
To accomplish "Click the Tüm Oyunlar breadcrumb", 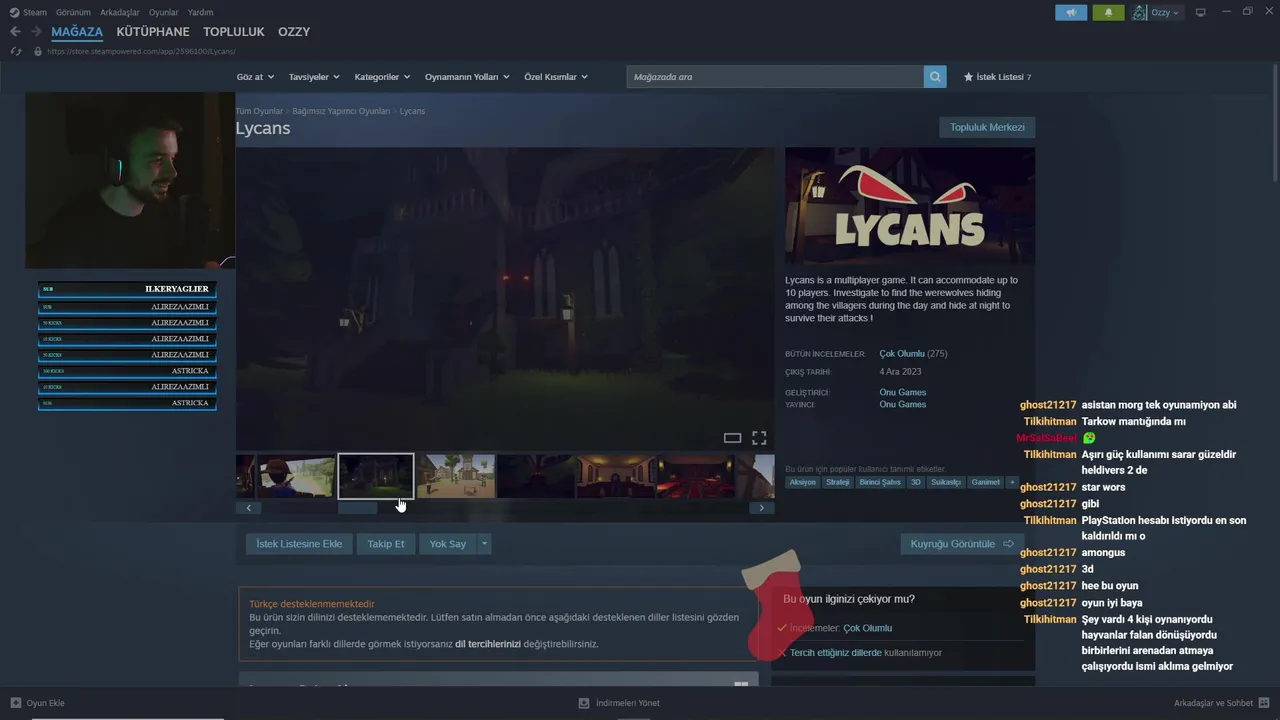I will click(259, 111).
